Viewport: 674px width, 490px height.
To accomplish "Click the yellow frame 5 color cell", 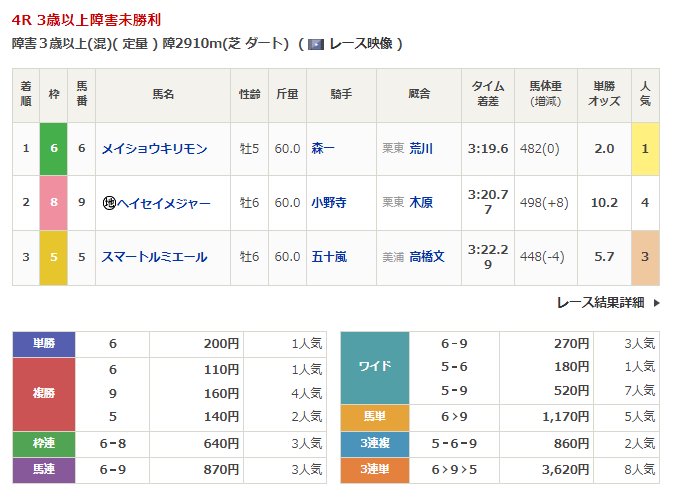I will (x=53, y=257).
